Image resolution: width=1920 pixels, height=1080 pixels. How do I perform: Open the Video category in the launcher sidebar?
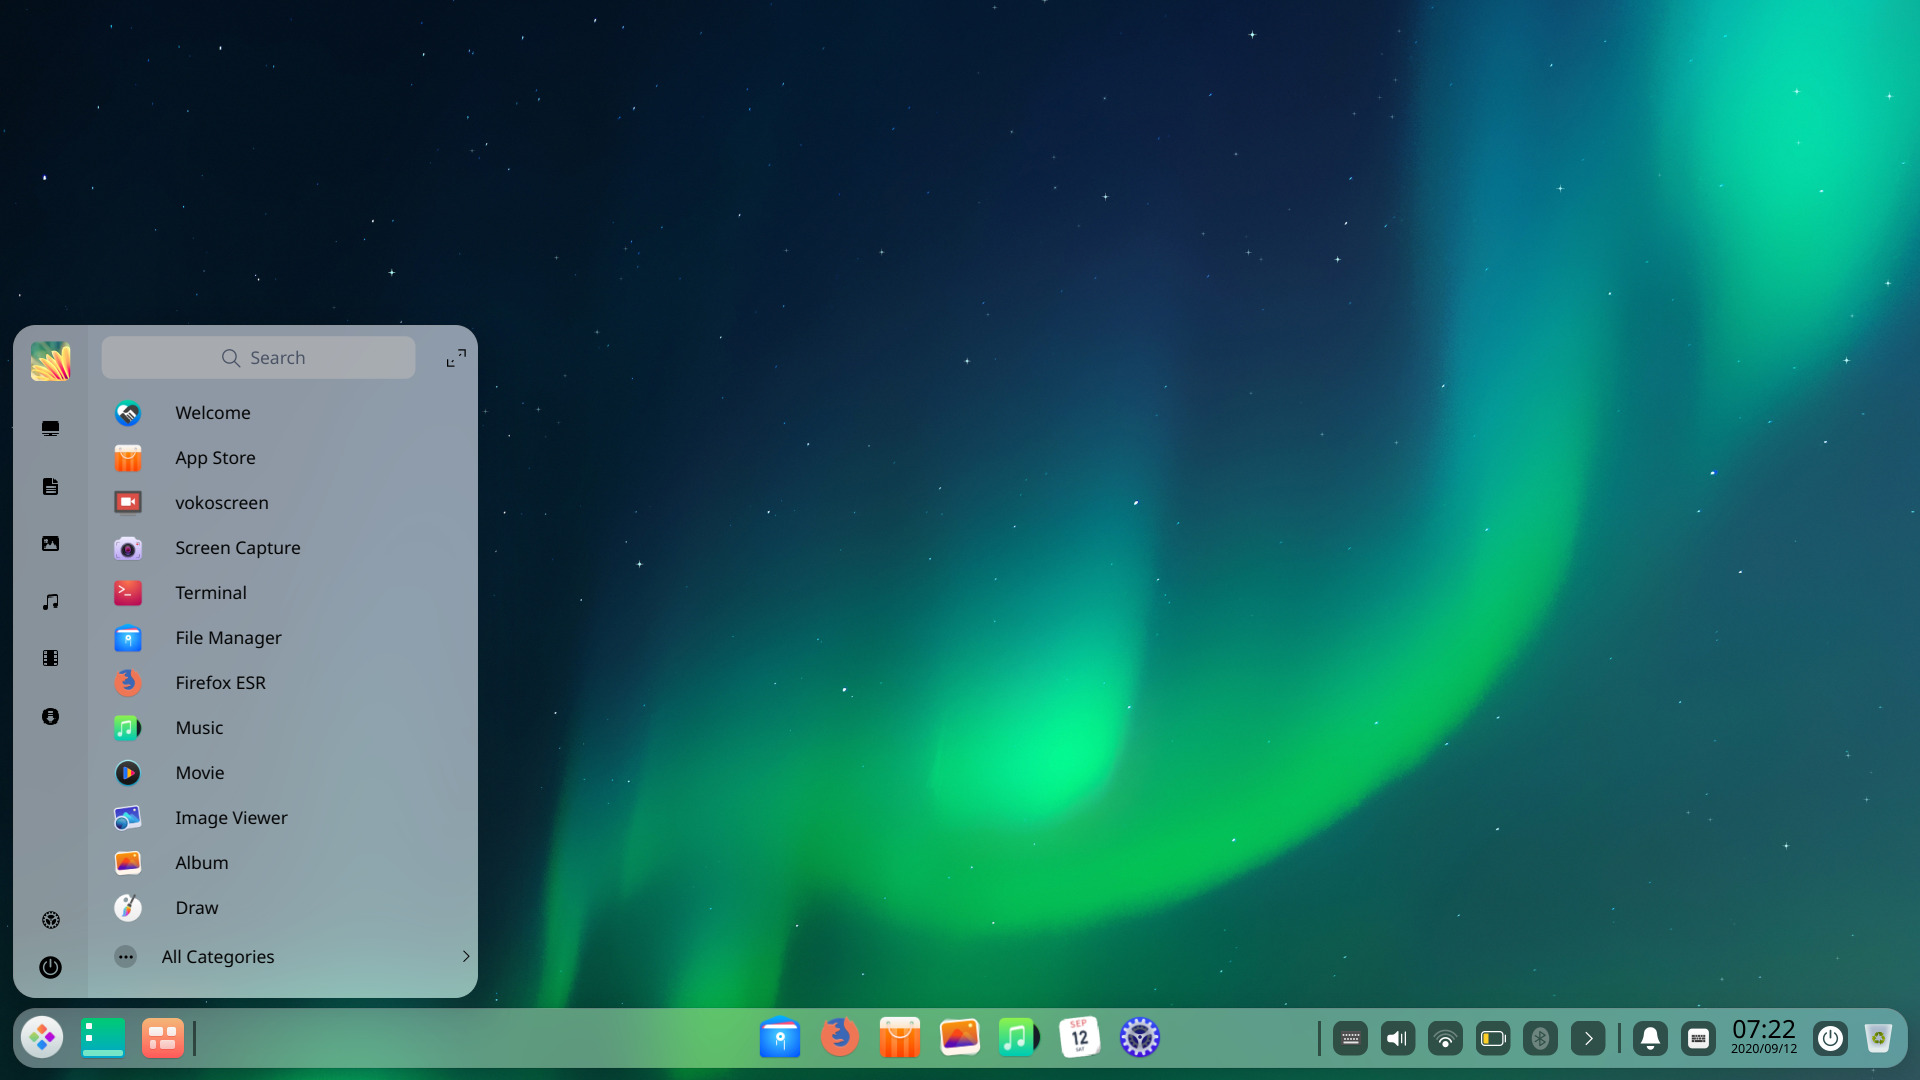[50, 657]
